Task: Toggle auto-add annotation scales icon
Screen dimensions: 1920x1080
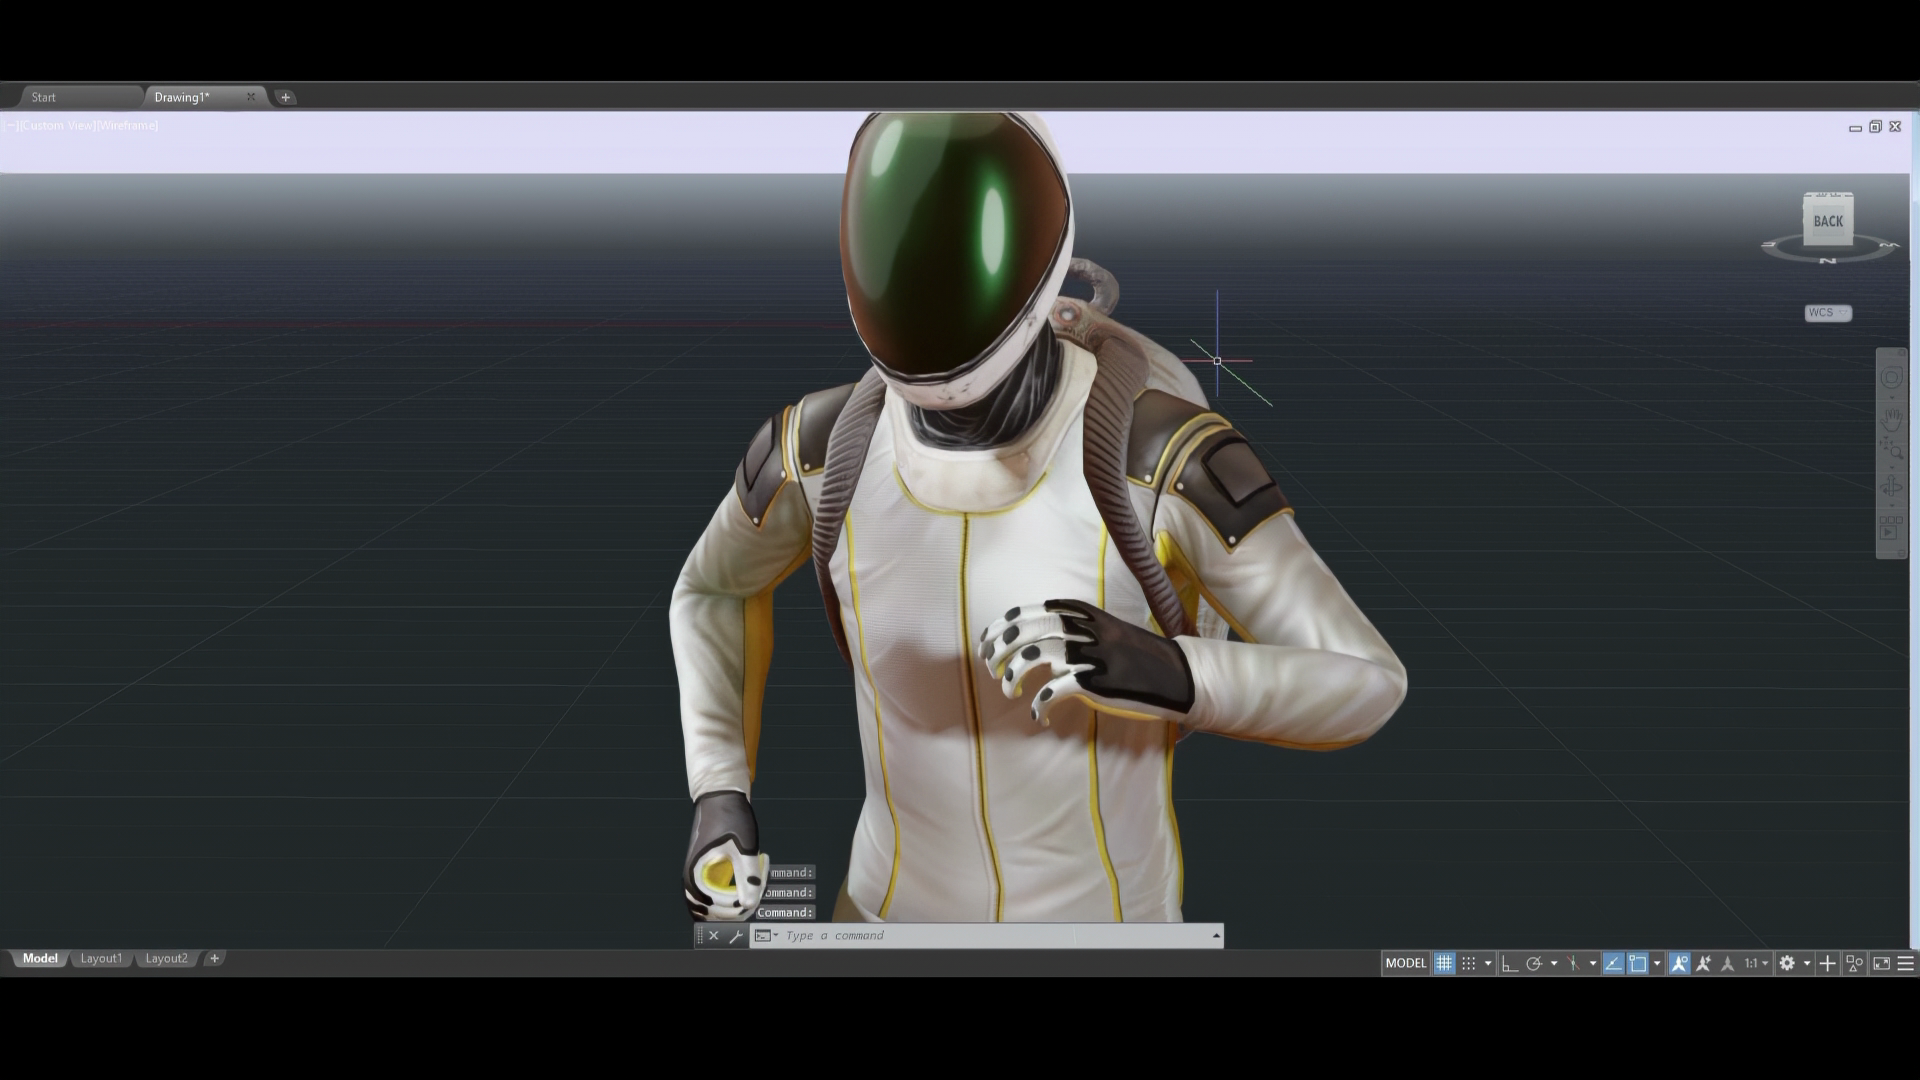Action: click(x=1703, y=963)
